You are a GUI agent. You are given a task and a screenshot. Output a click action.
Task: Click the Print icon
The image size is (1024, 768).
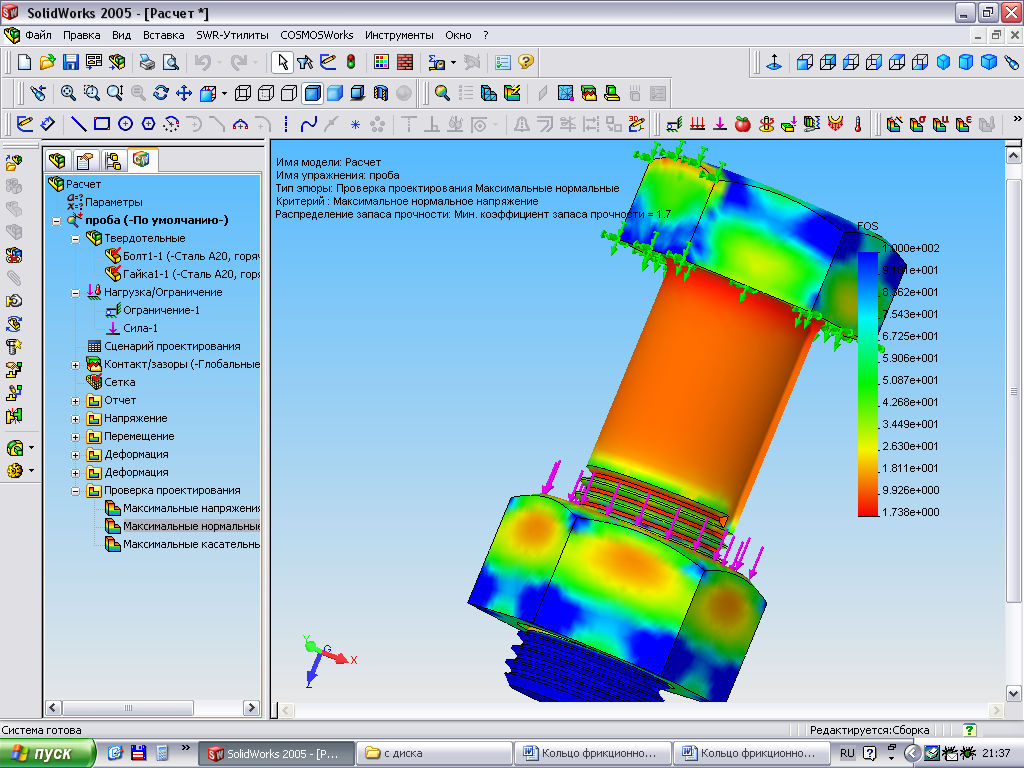pos(147,62)
